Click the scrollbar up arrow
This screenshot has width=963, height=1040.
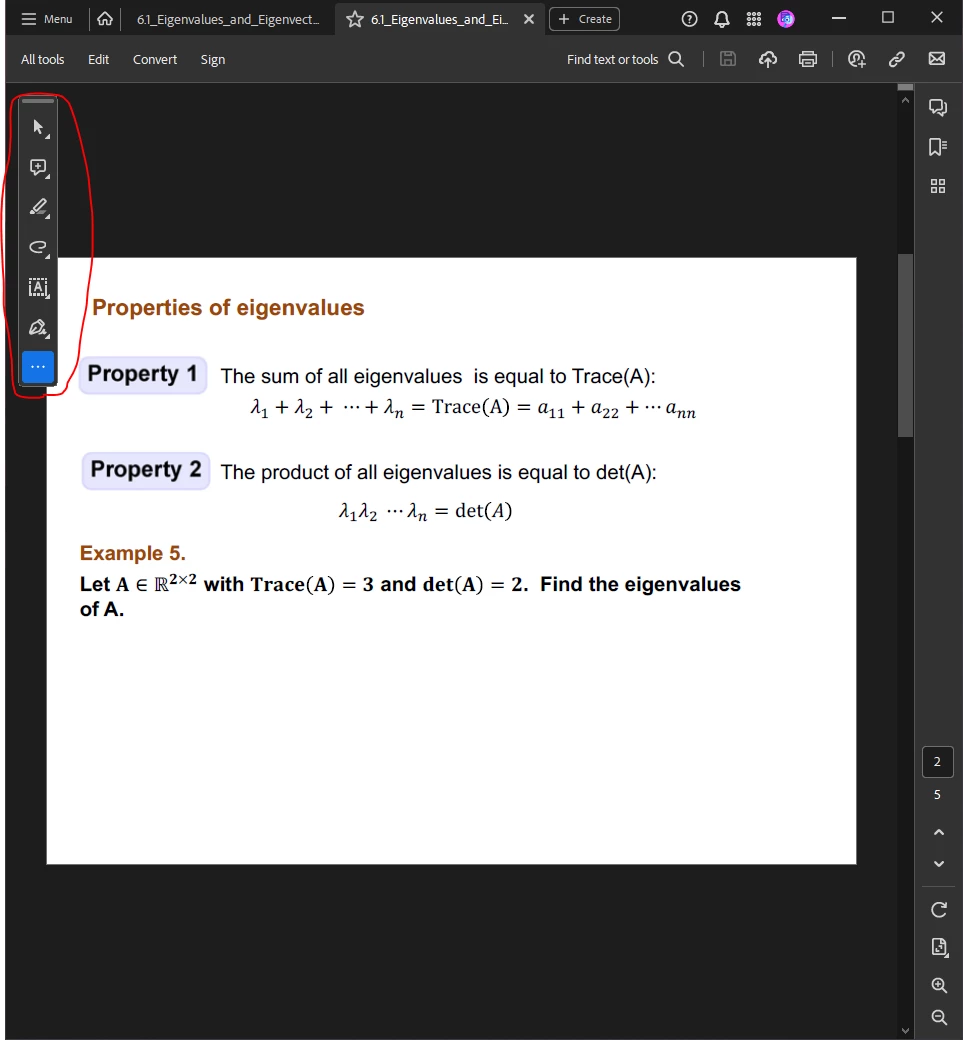point(905,100)
